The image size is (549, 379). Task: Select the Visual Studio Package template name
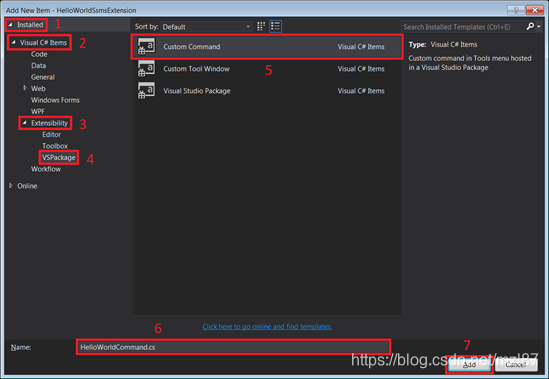[x=197, y=91]
